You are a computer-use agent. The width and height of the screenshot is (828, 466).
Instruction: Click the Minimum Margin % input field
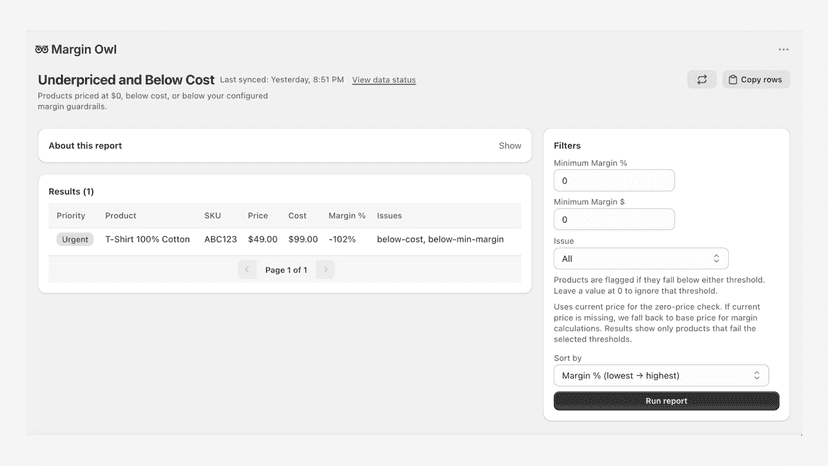coord(614,181)
